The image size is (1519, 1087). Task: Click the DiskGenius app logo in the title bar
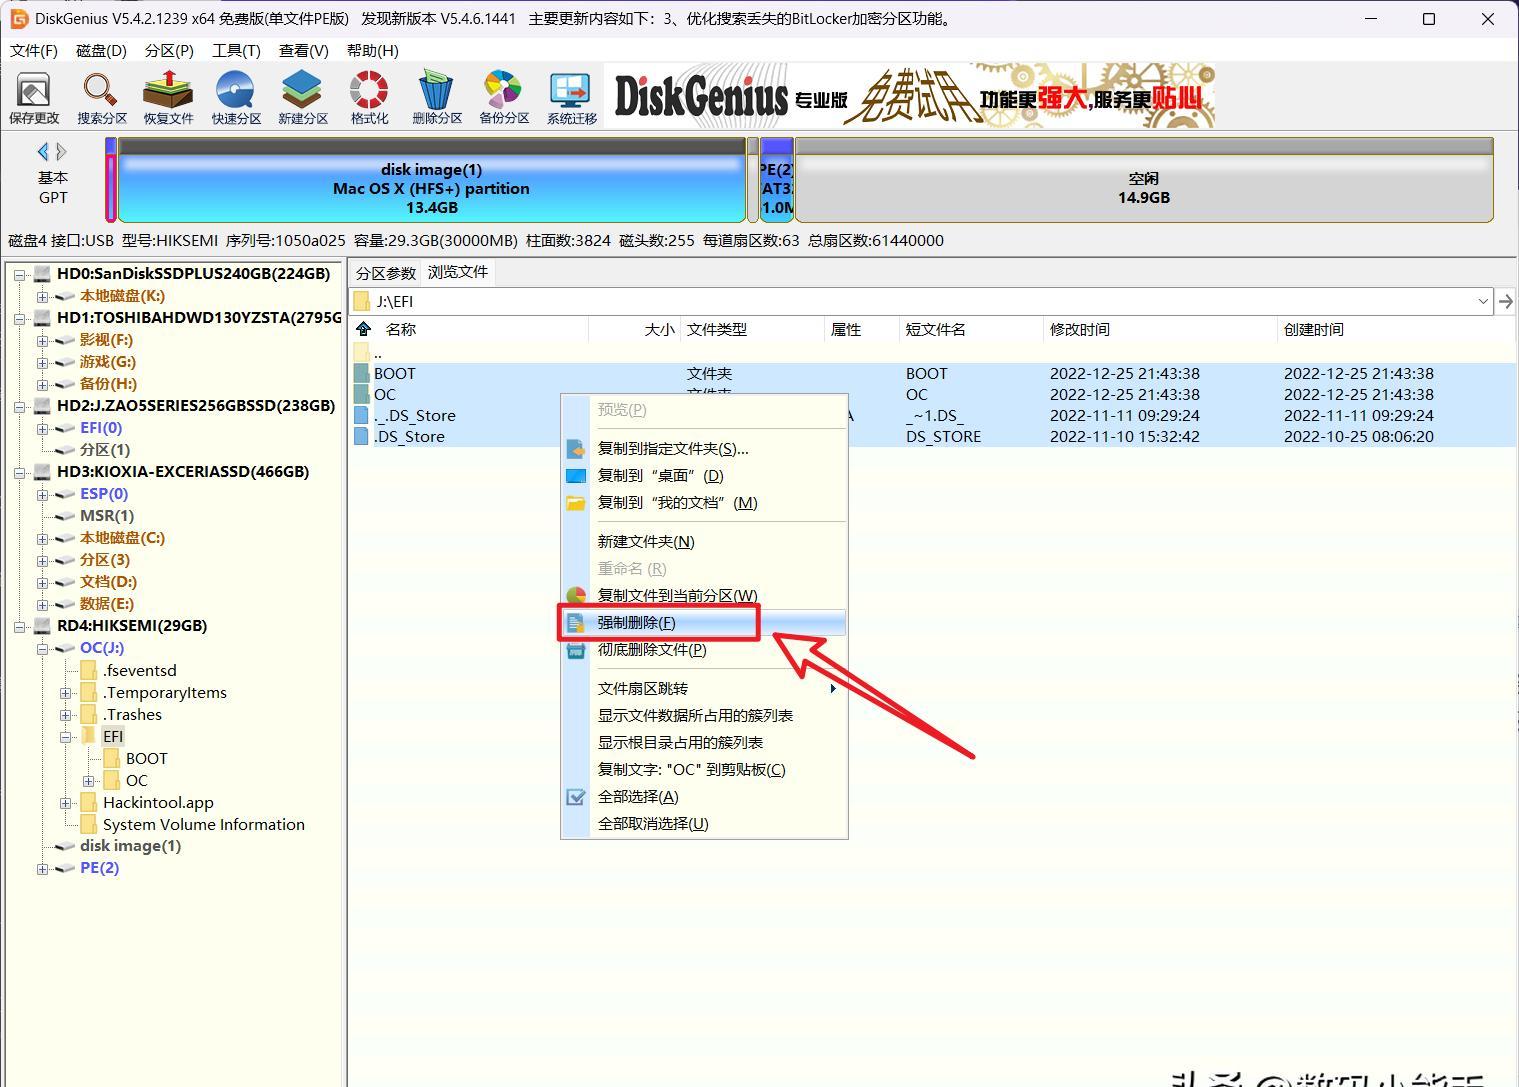tap(18, 19)
